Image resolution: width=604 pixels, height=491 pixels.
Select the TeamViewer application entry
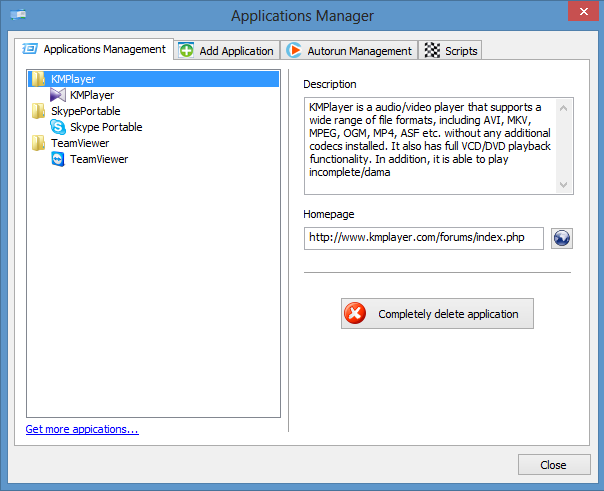(x=99, y=159)
